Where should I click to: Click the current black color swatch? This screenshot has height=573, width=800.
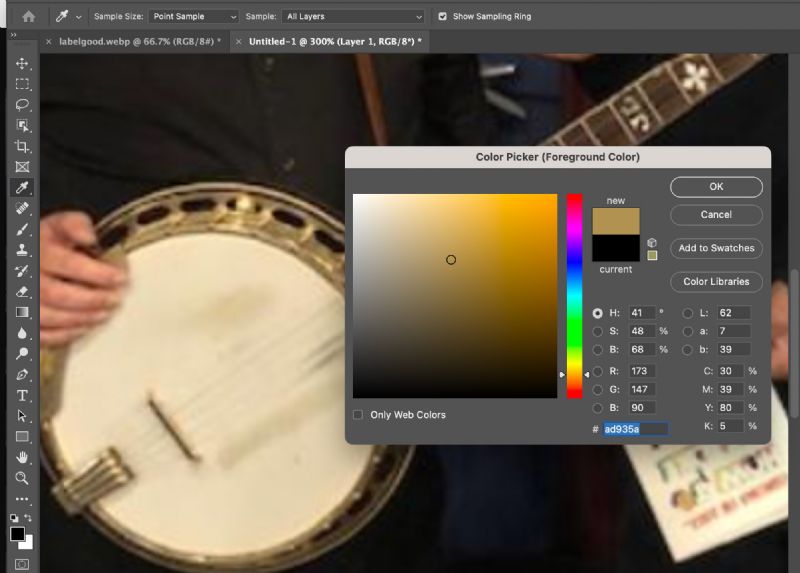616,248
